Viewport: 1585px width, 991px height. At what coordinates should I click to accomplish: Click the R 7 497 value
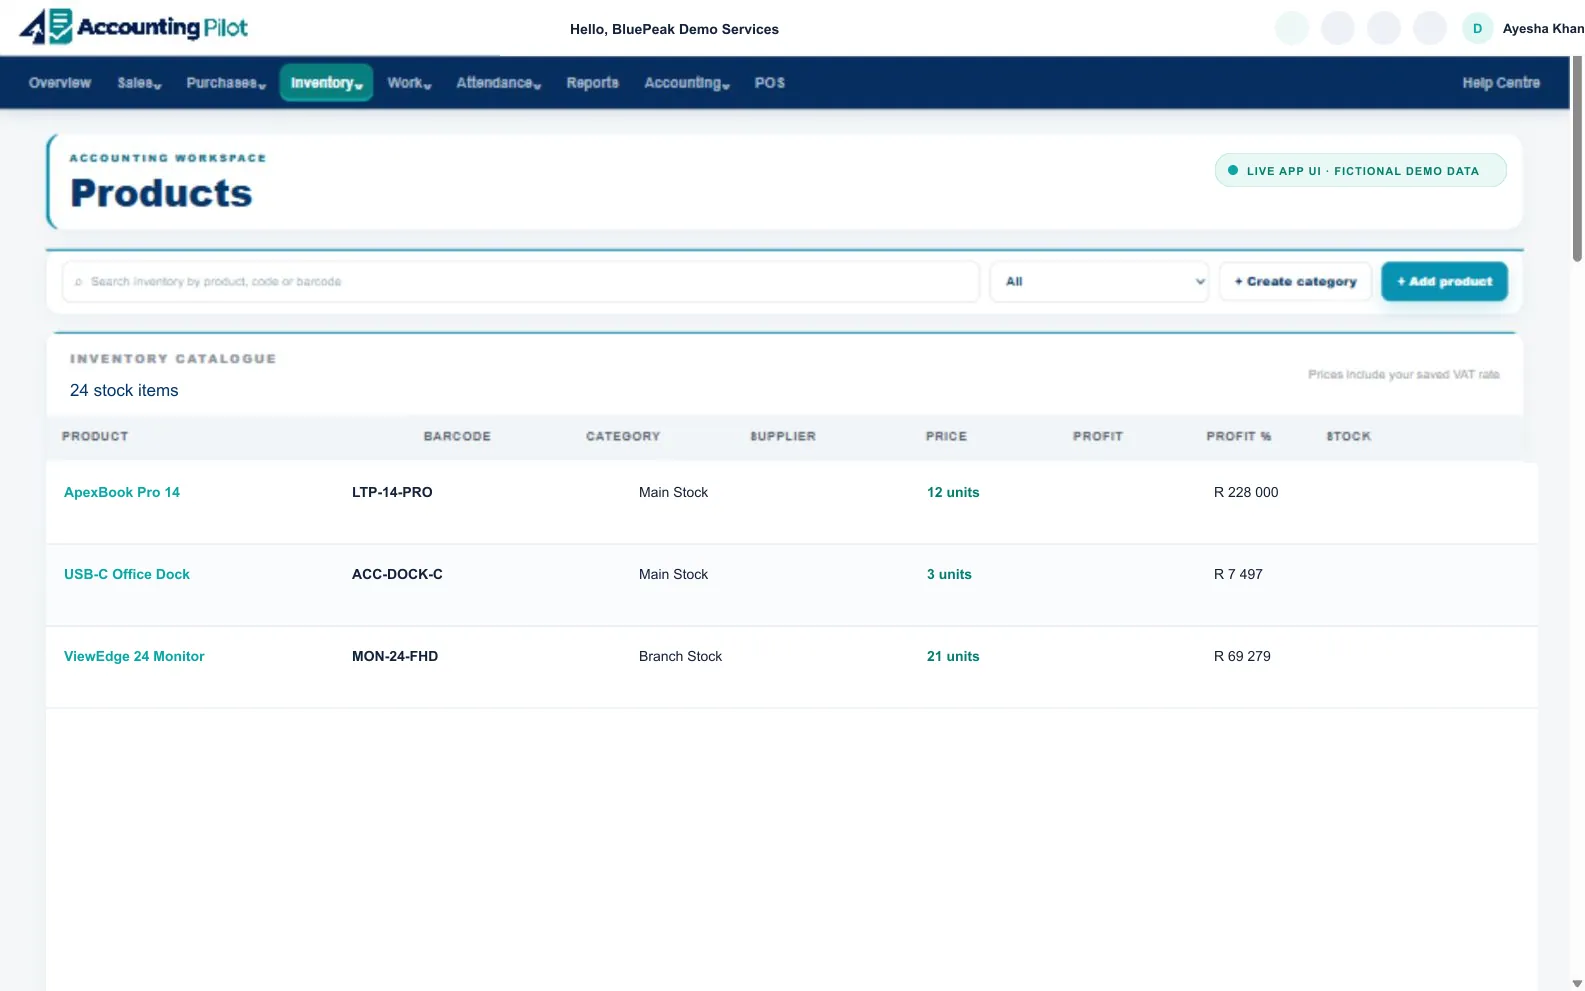point(1238,574)
